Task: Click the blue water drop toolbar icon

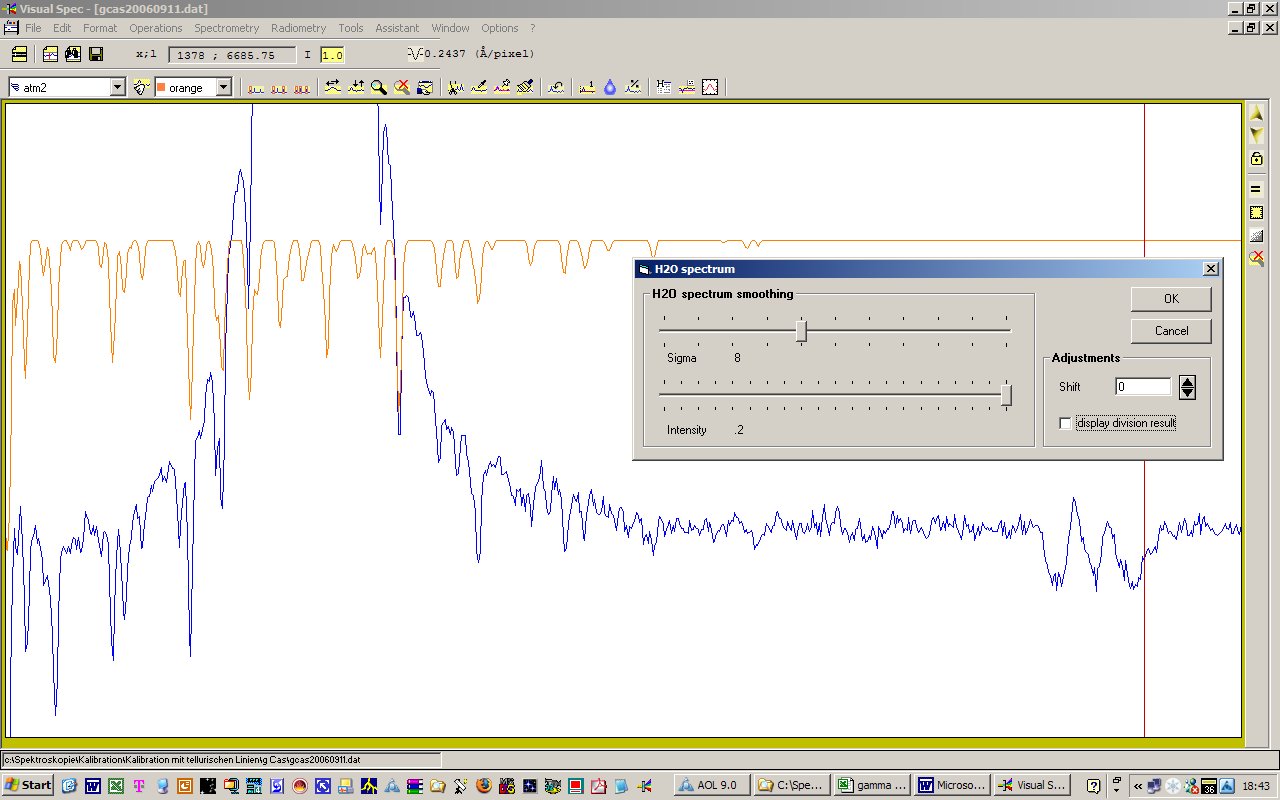Action: (x=610, y=88)
